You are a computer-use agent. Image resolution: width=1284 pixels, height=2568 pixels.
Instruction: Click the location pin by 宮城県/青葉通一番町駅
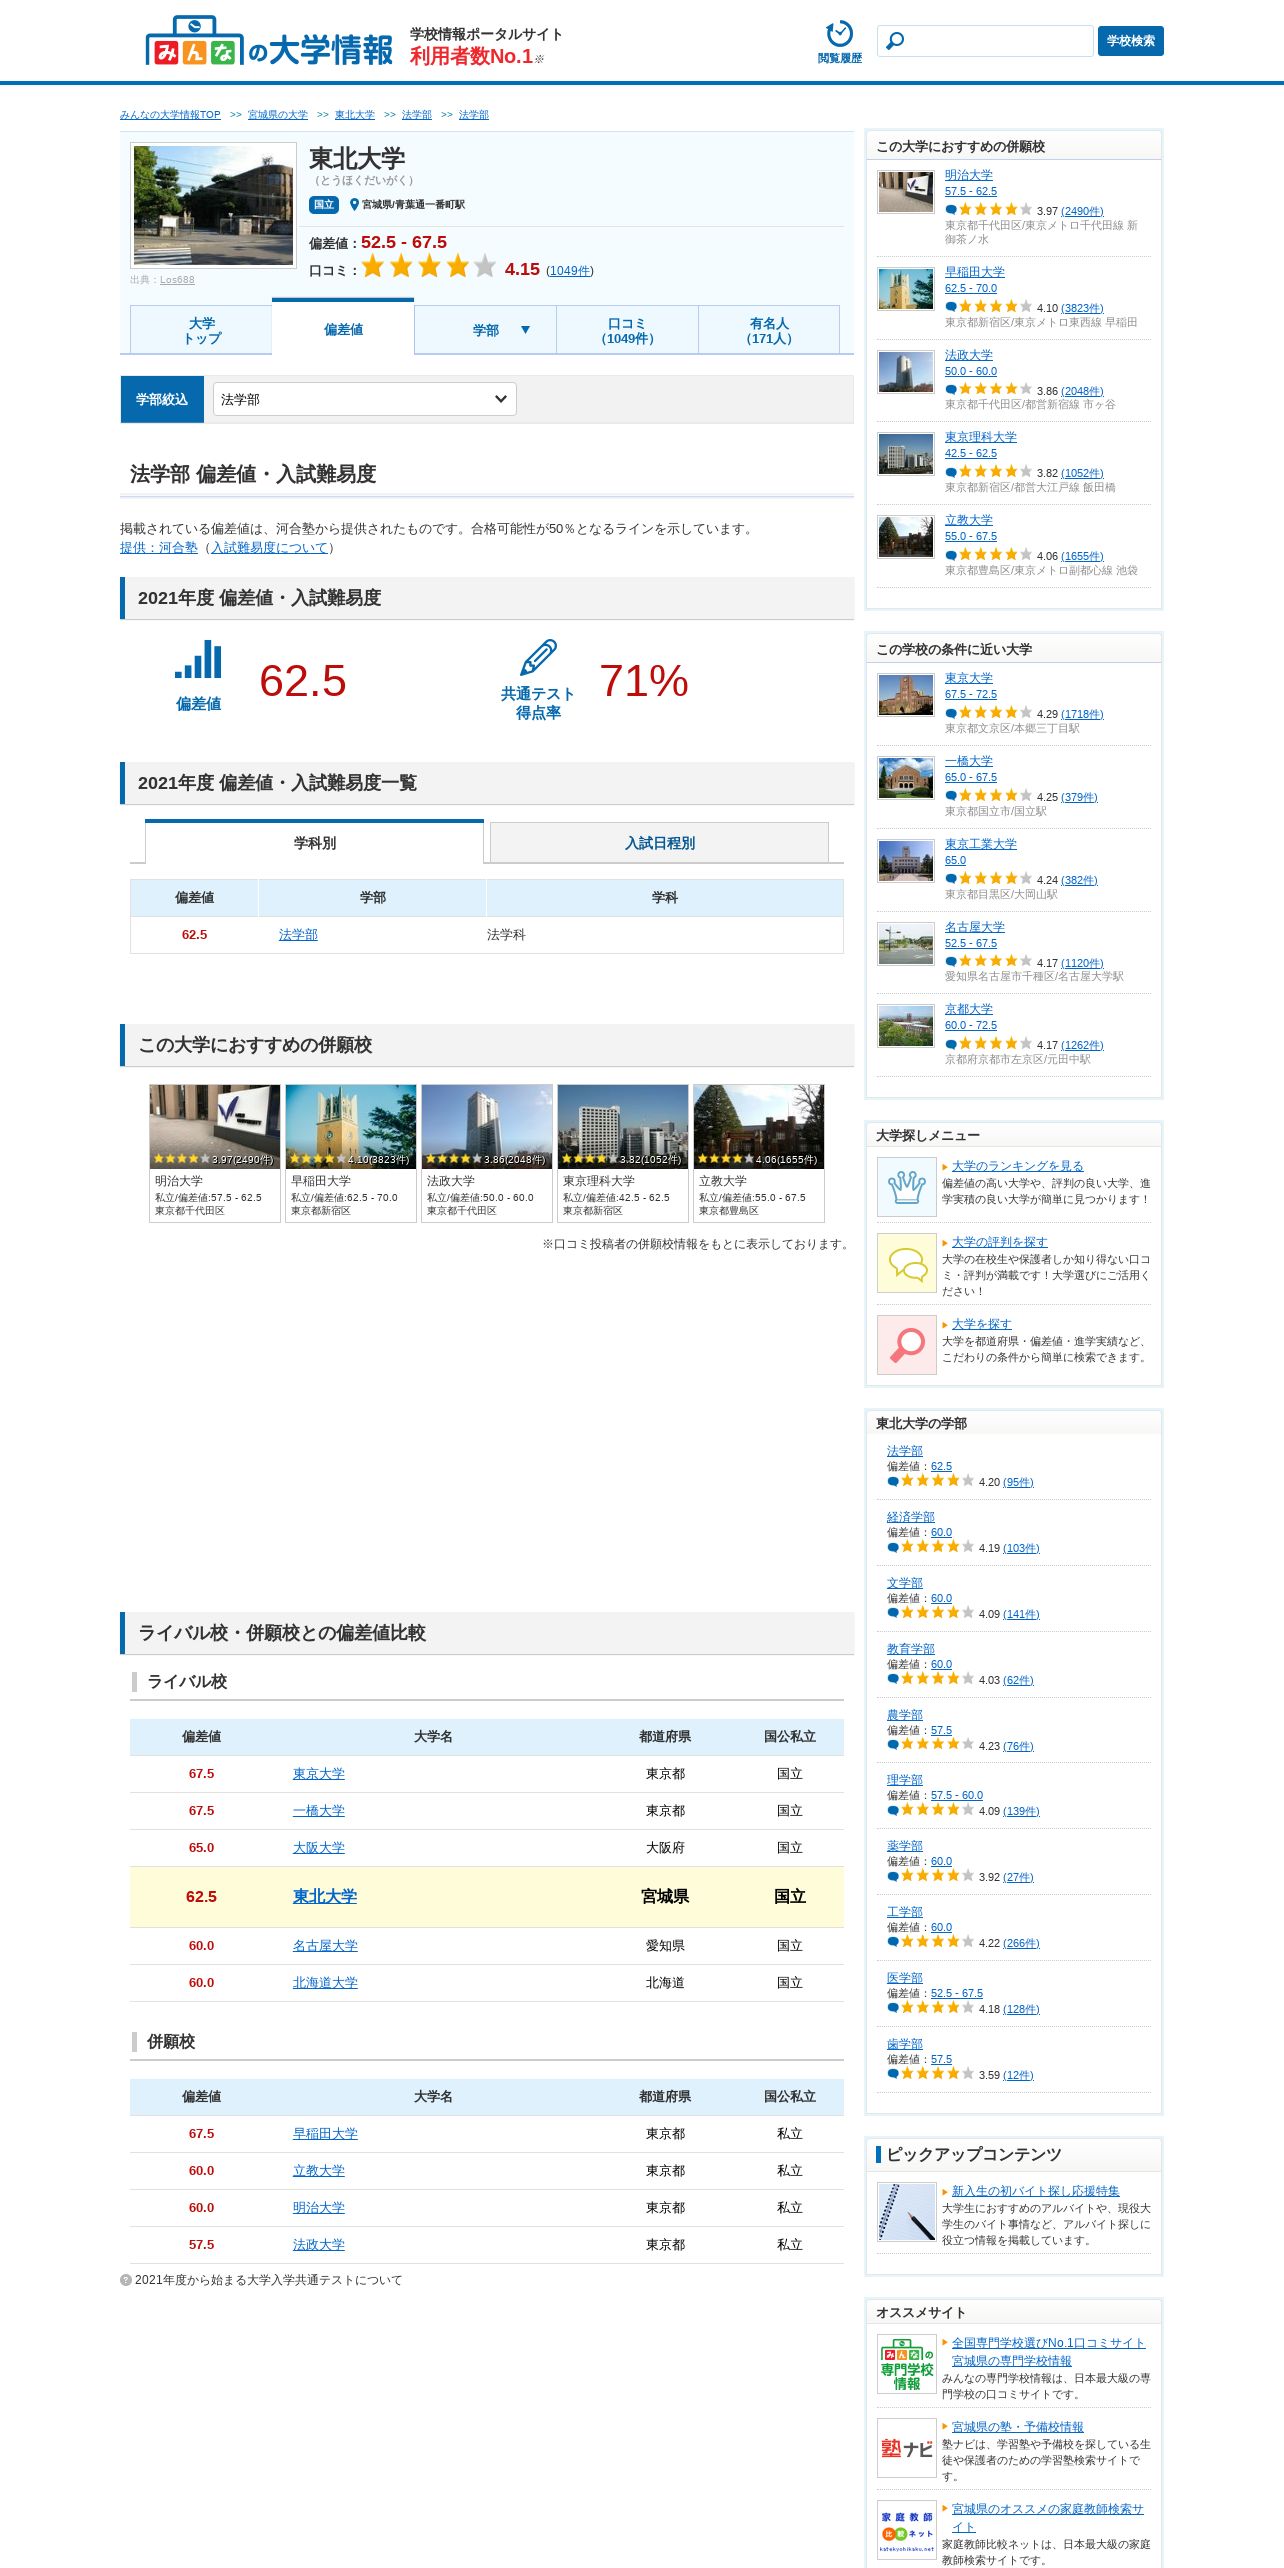tap(354, 204)
